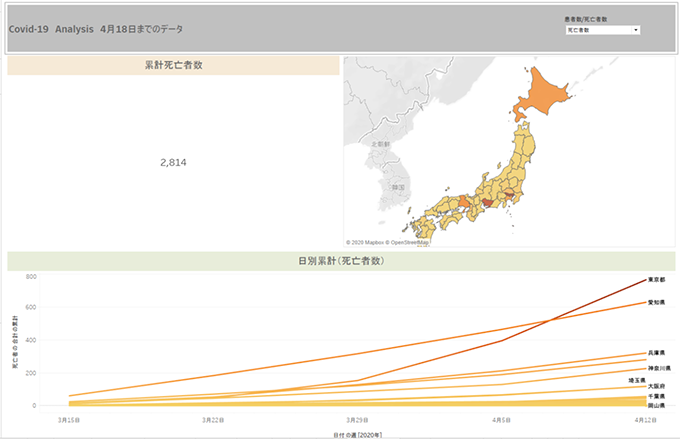
Task: Click the 東京都 line label
Action: (656, 280)
